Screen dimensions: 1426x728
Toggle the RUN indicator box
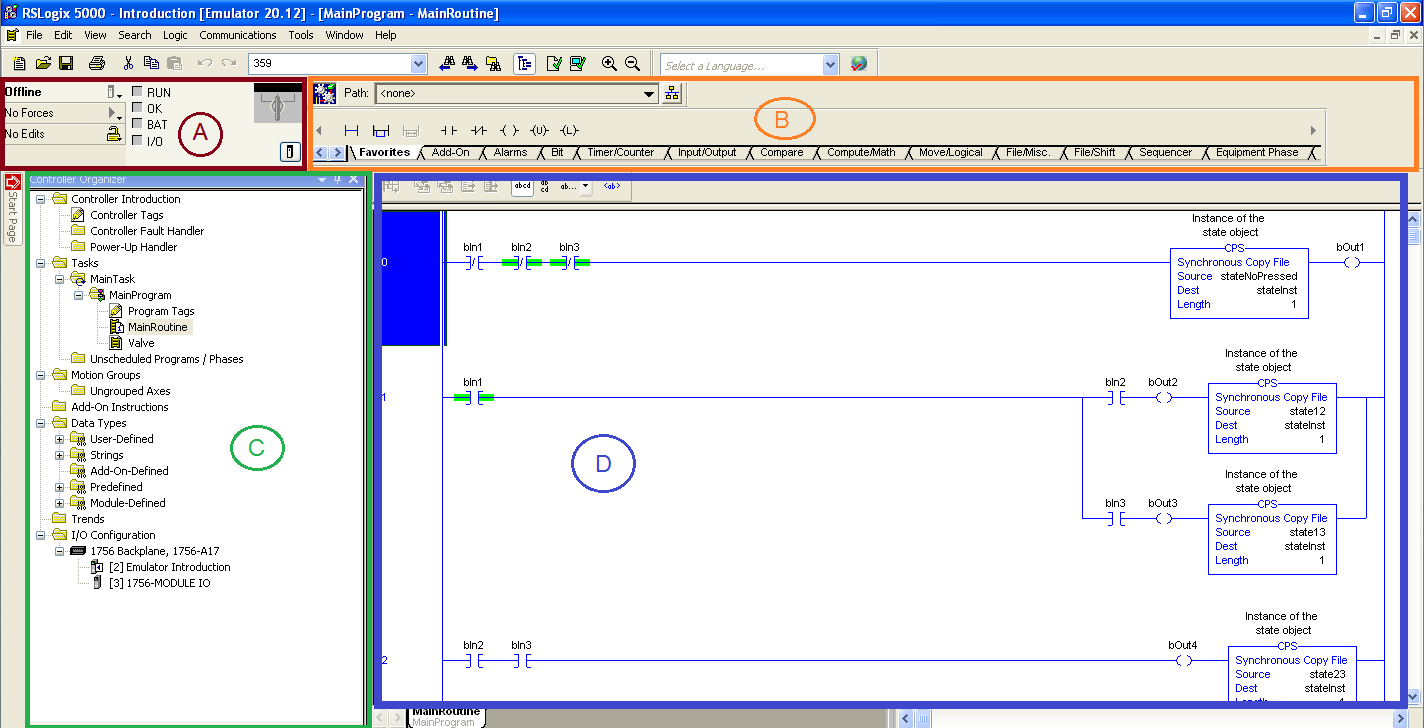pos(137,92)
